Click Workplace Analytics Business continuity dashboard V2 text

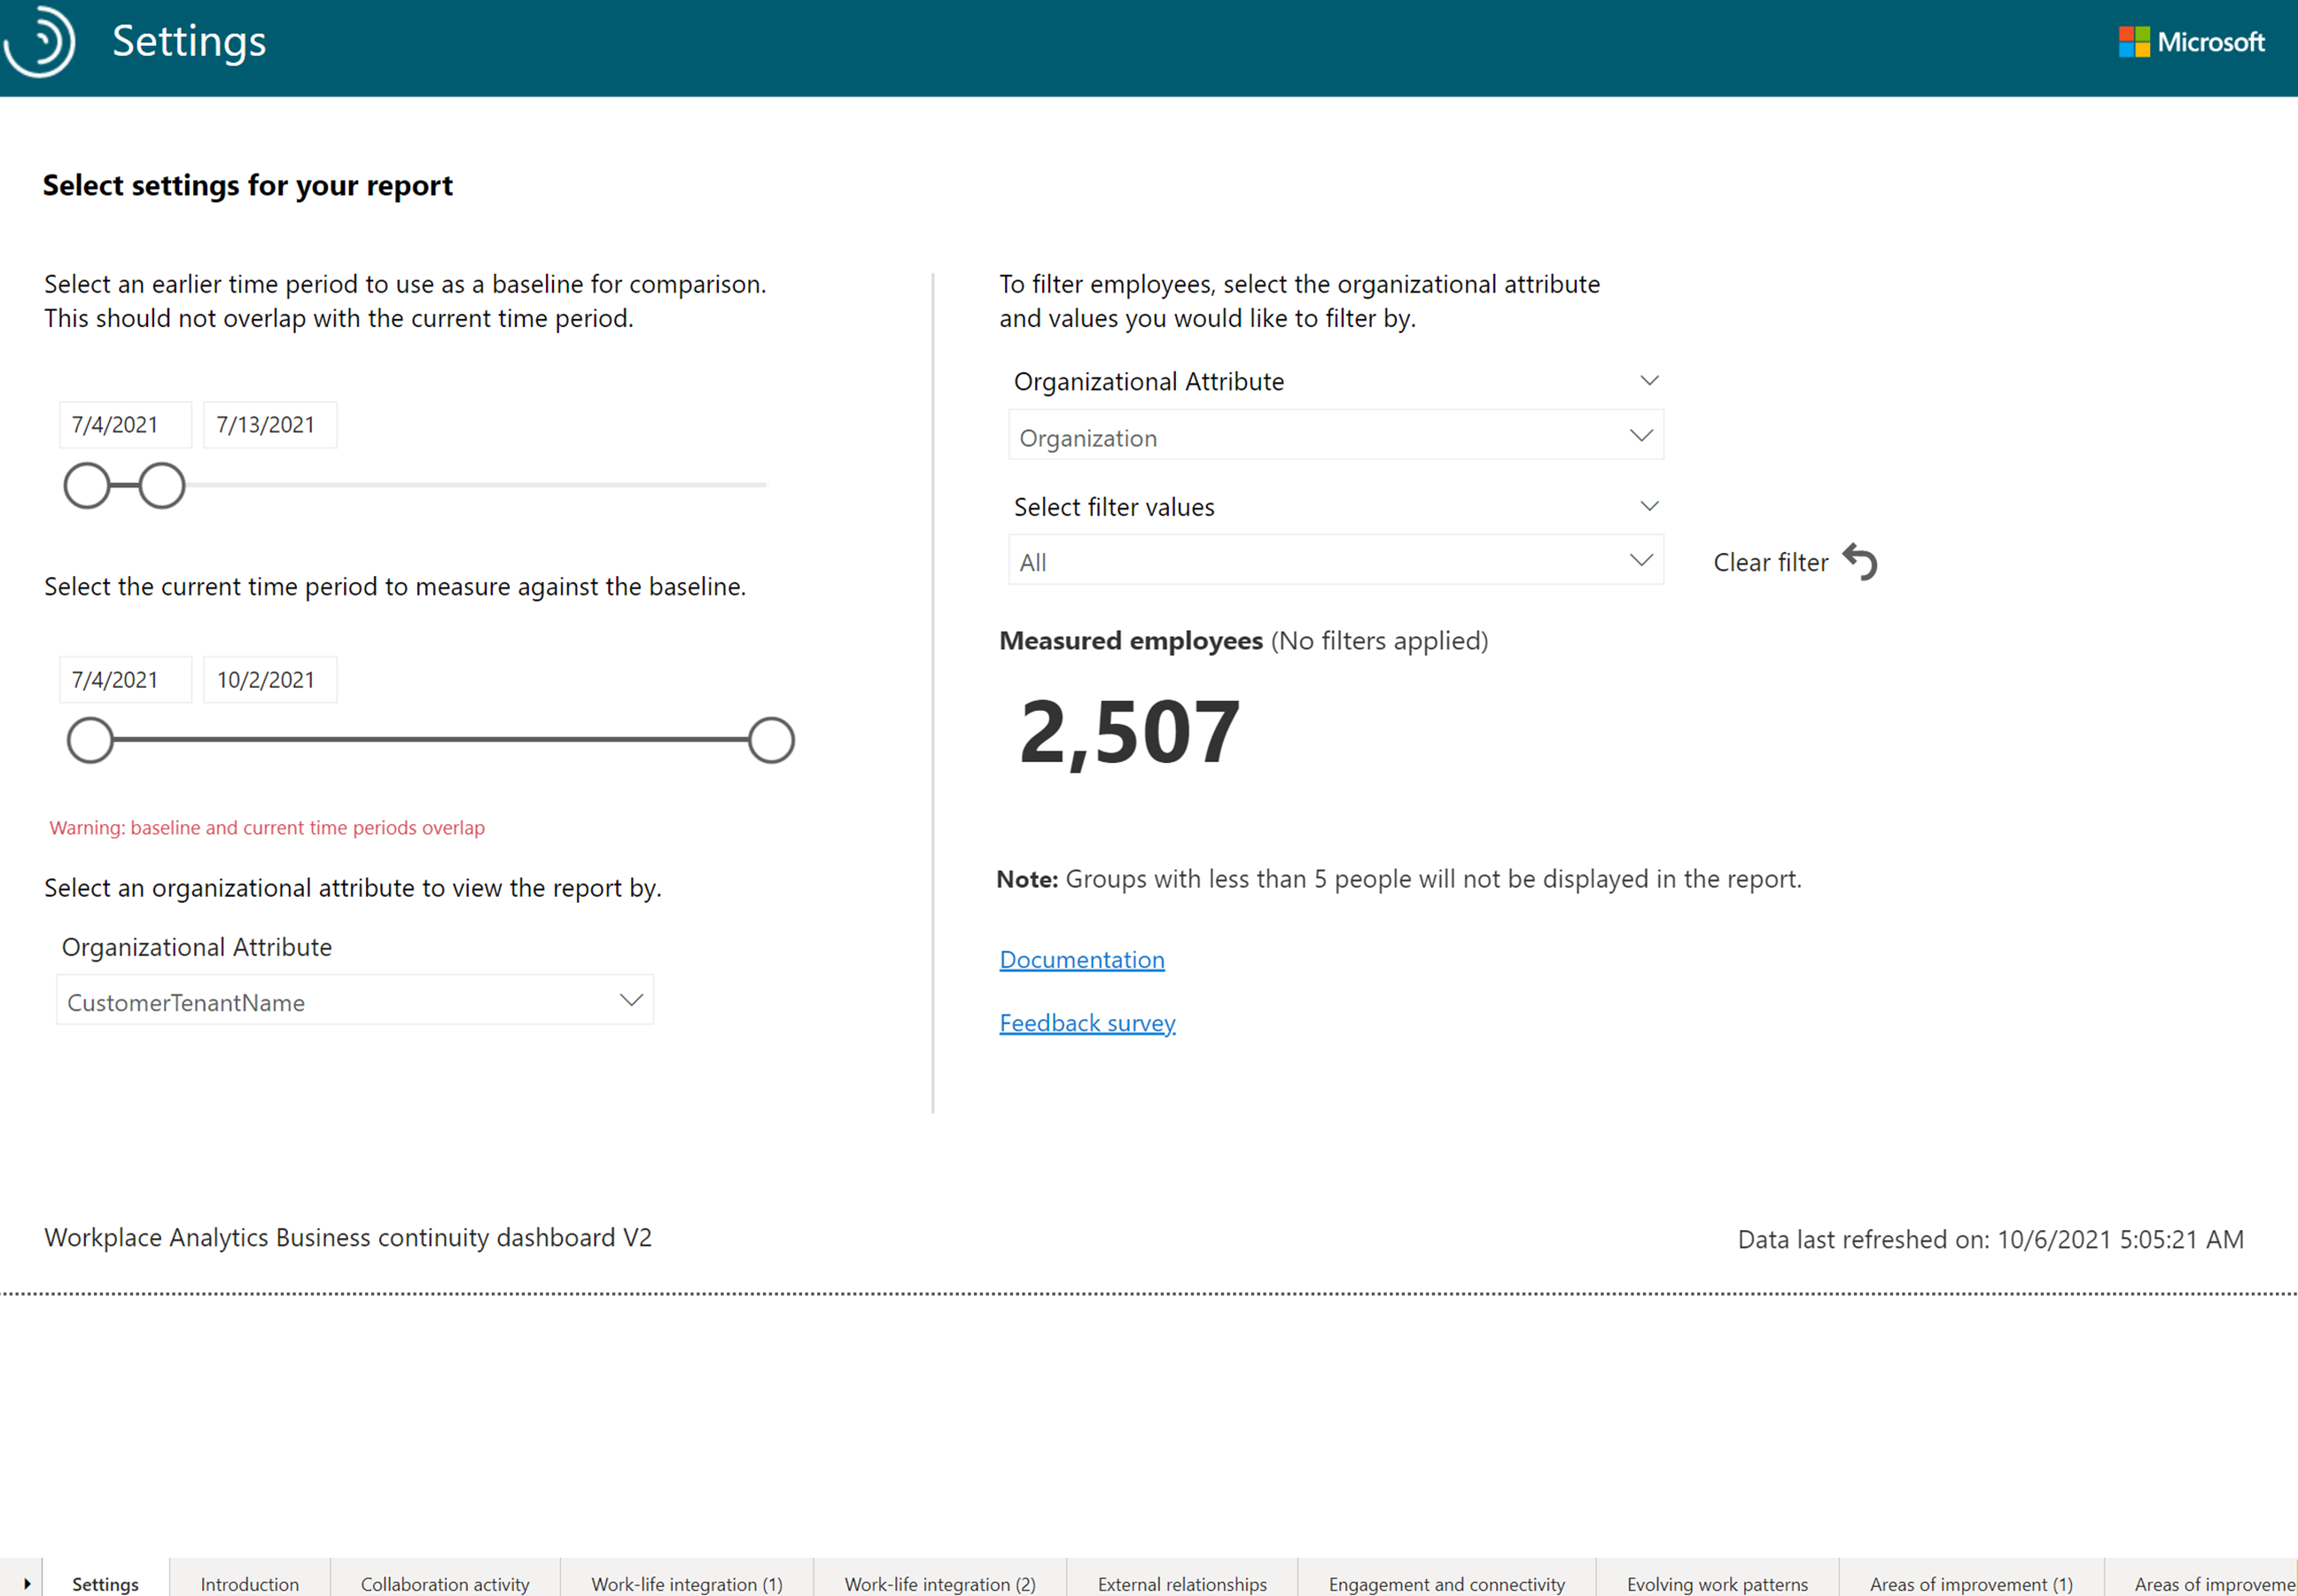click(x=348, y=1237)
